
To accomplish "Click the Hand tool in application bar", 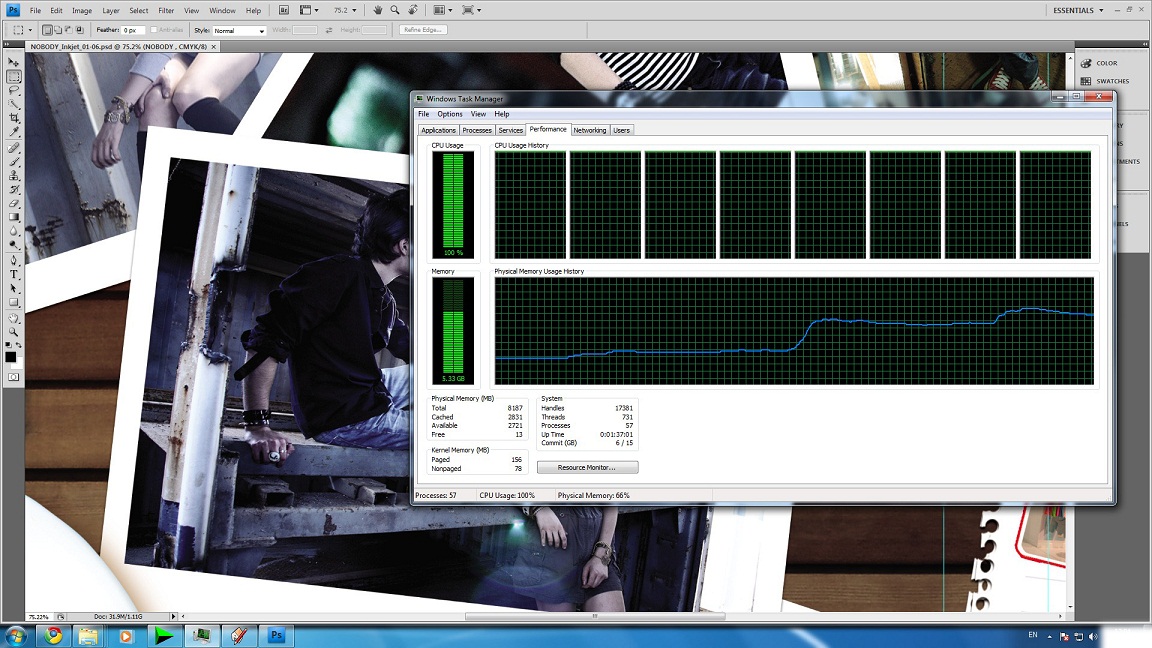I will (x=378, y=10).
